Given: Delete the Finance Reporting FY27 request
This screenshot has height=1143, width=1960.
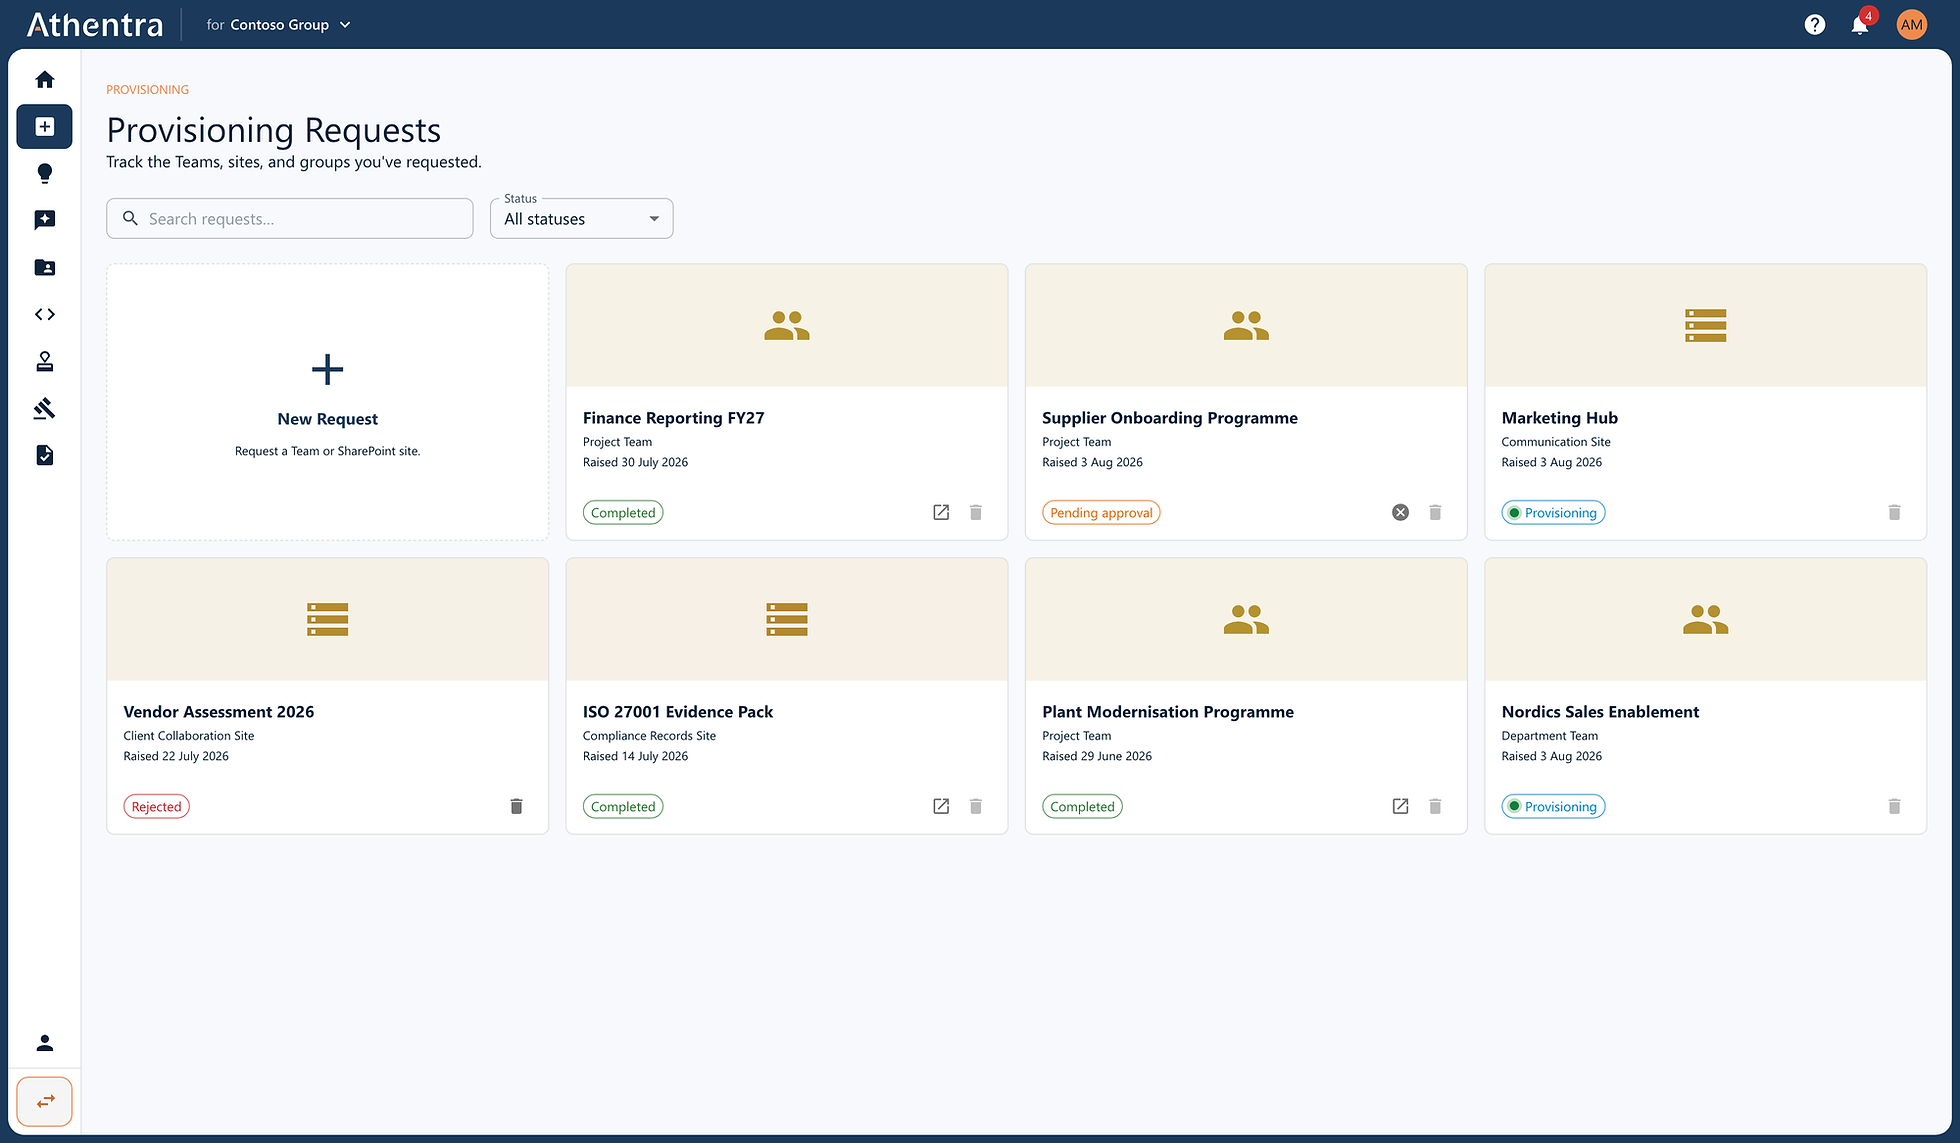Looking at the screenshot, I should click(x=976, y=512).
